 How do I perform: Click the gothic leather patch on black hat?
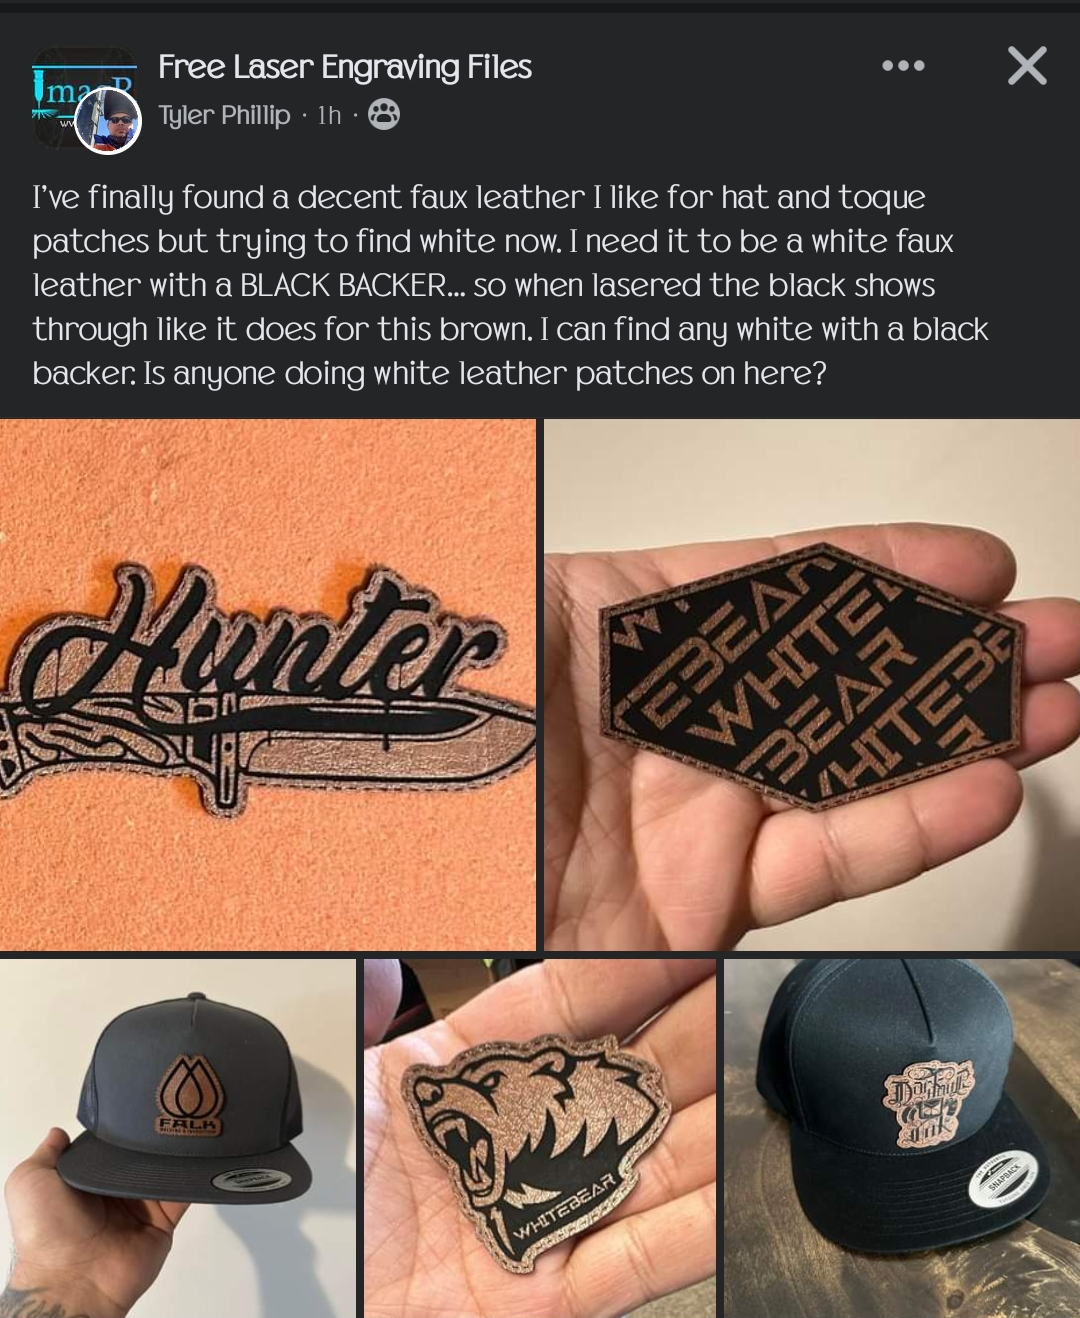click(928, 1102)
